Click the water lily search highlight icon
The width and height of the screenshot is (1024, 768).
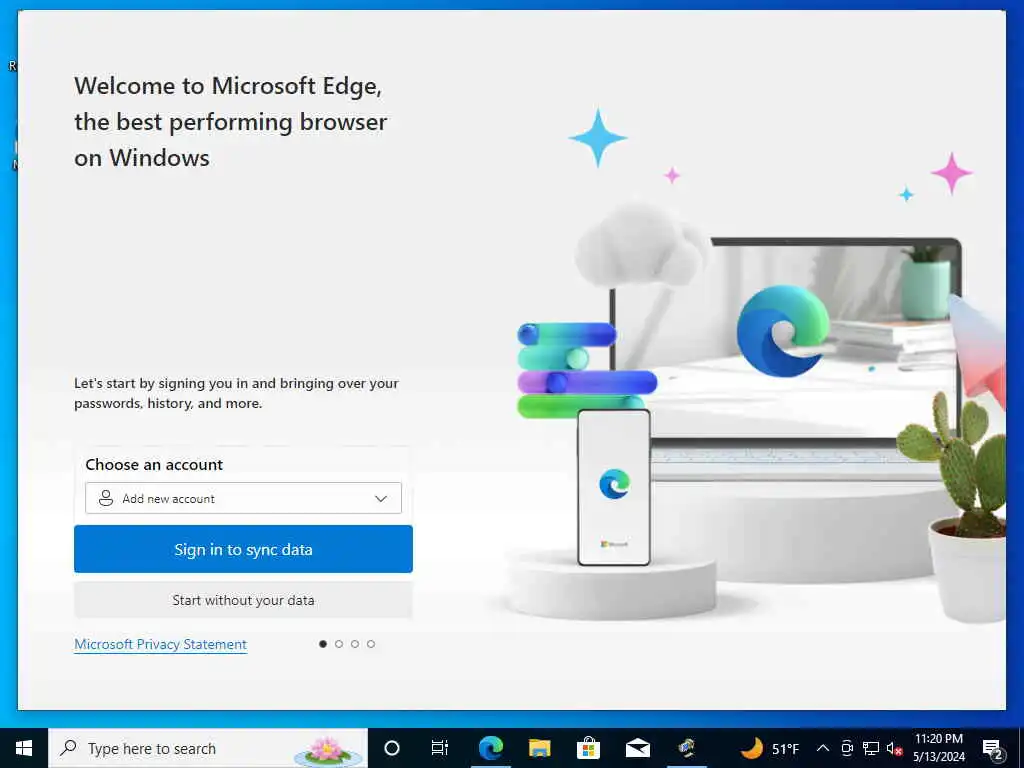(x=327, y=750)
